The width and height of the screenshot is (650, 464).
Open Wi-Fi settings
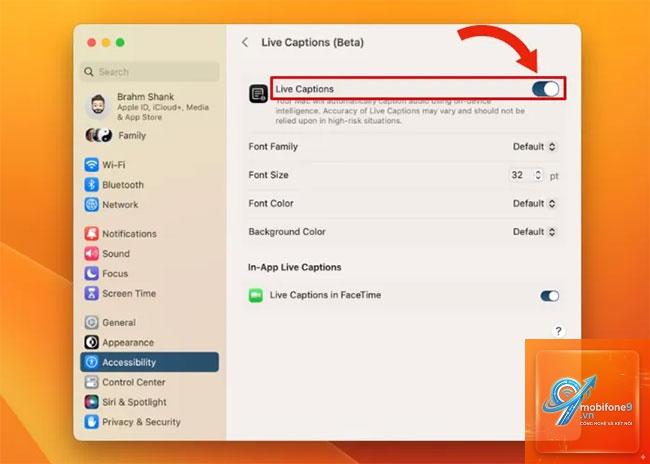[149, 165]
